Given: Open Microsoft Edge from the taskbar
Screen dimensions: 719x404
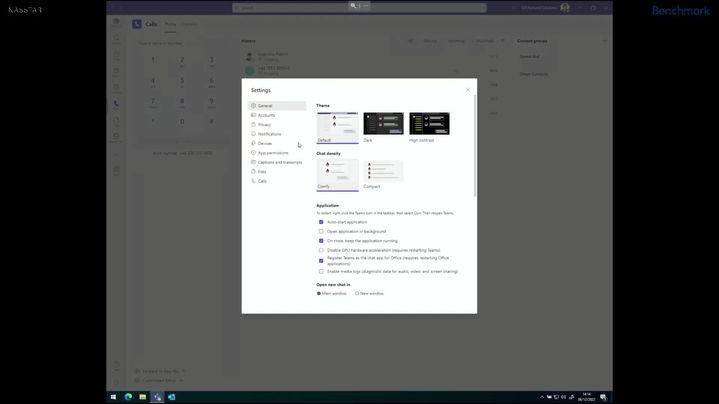Looking at the screenshot, I should [128, 397].
